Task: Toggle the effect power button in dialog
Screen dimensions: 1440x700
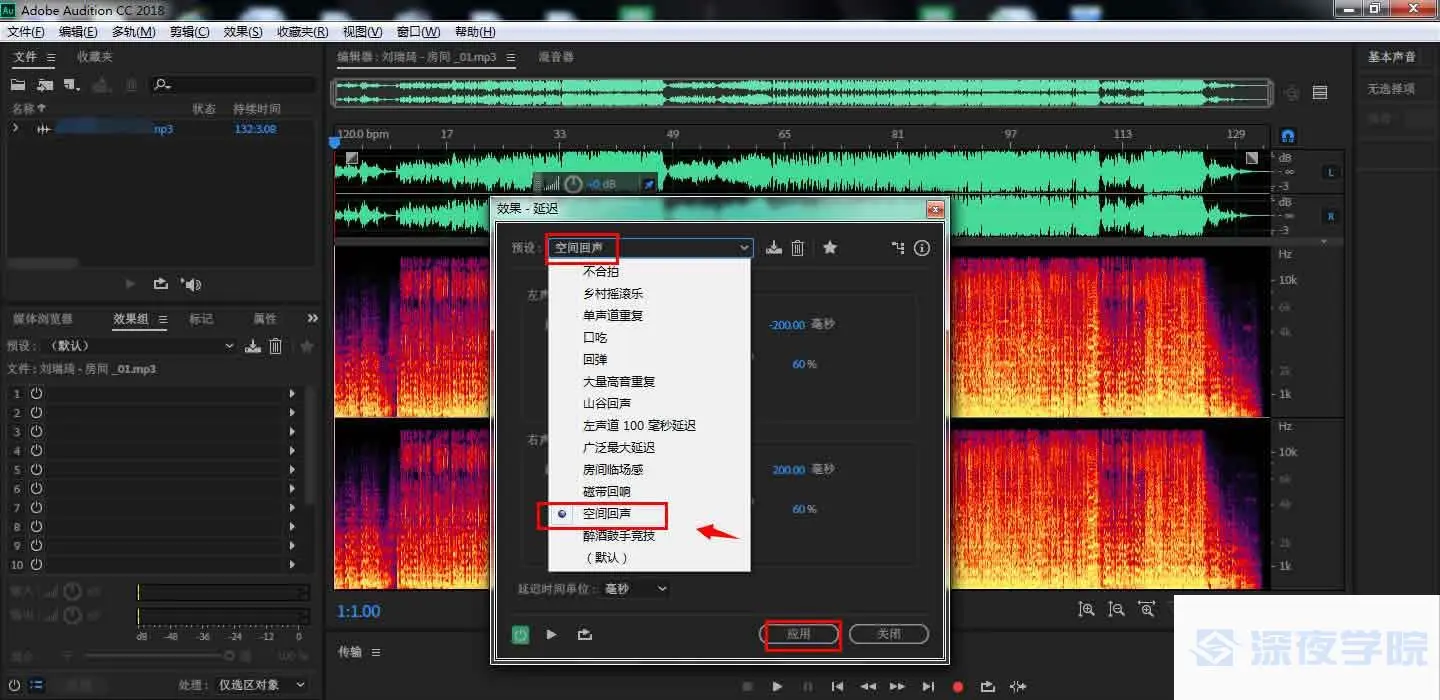Action: (519, 633)
